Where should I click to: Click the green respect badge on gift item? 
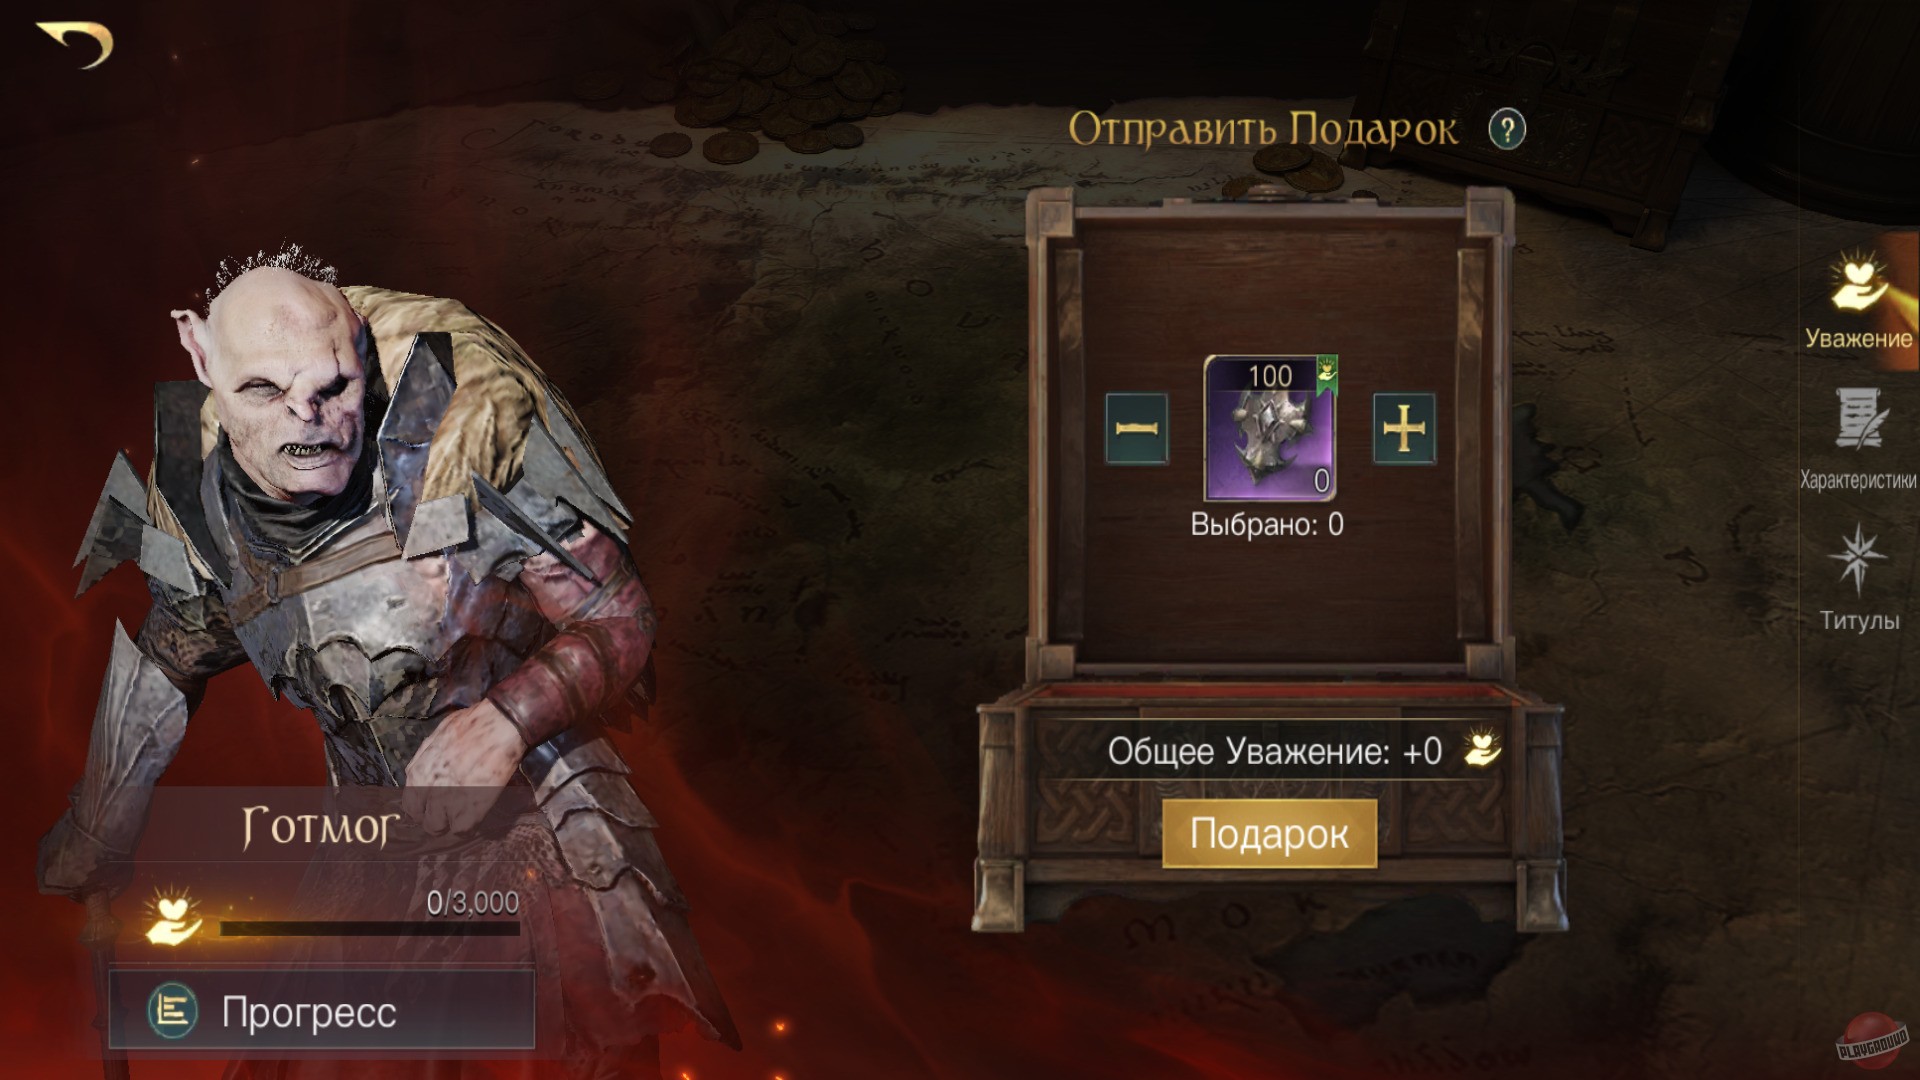(1327, 374)
